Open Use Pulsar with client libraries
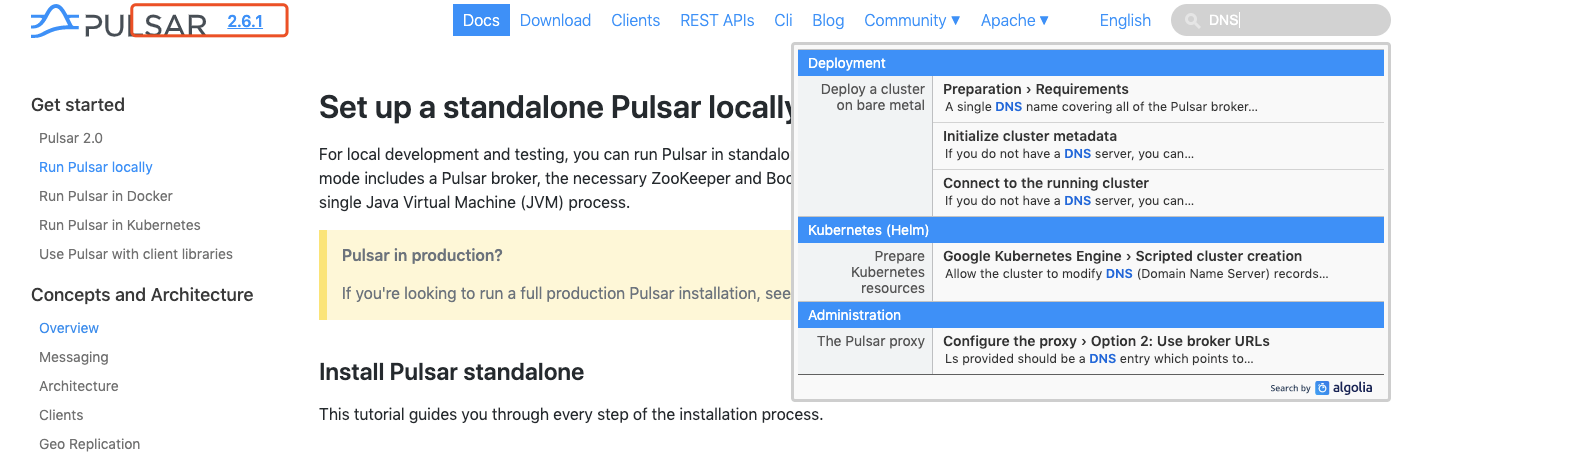This screenshot has width=1575, height=461. [x=136, y=254]
